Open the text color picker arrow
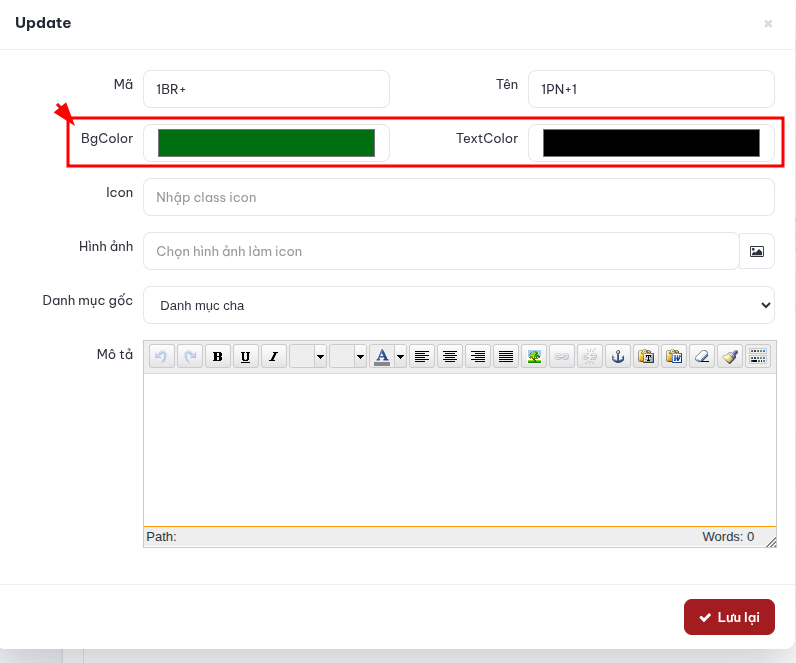 pyautogui.click(x=401, y=356)
